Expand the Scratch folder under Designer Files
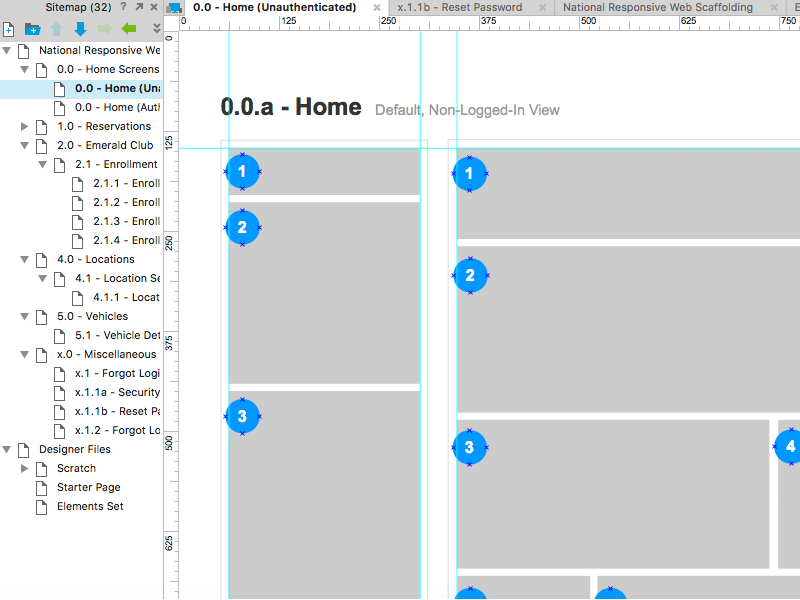 tap(24, 468)
